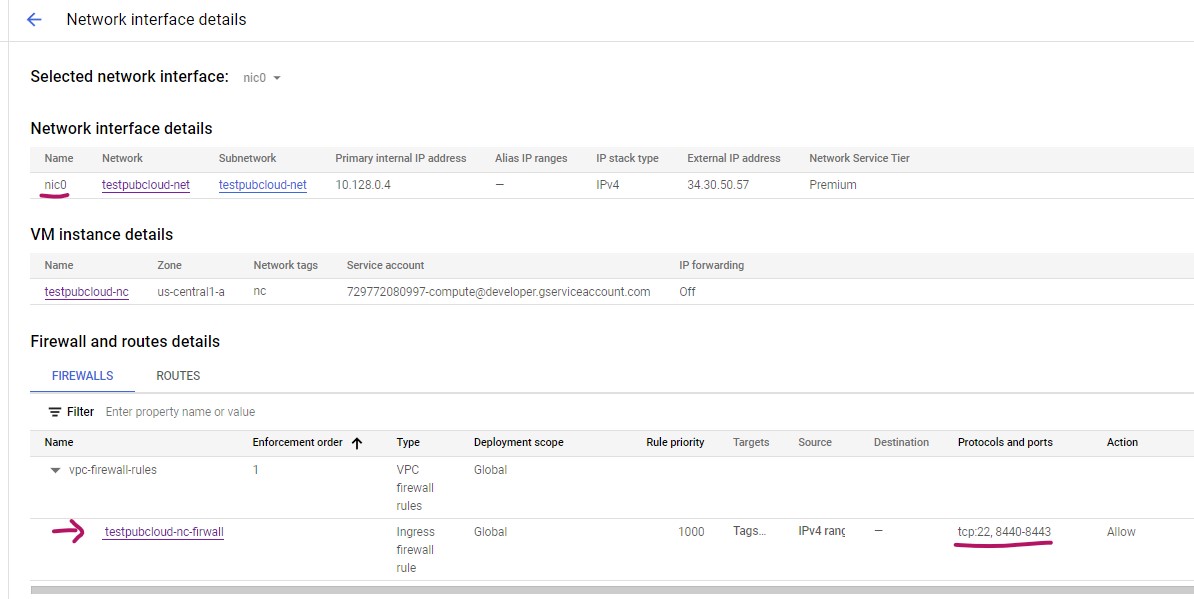Click the tcp:22, 8440-8443 ports cell

click(1004, 532)
